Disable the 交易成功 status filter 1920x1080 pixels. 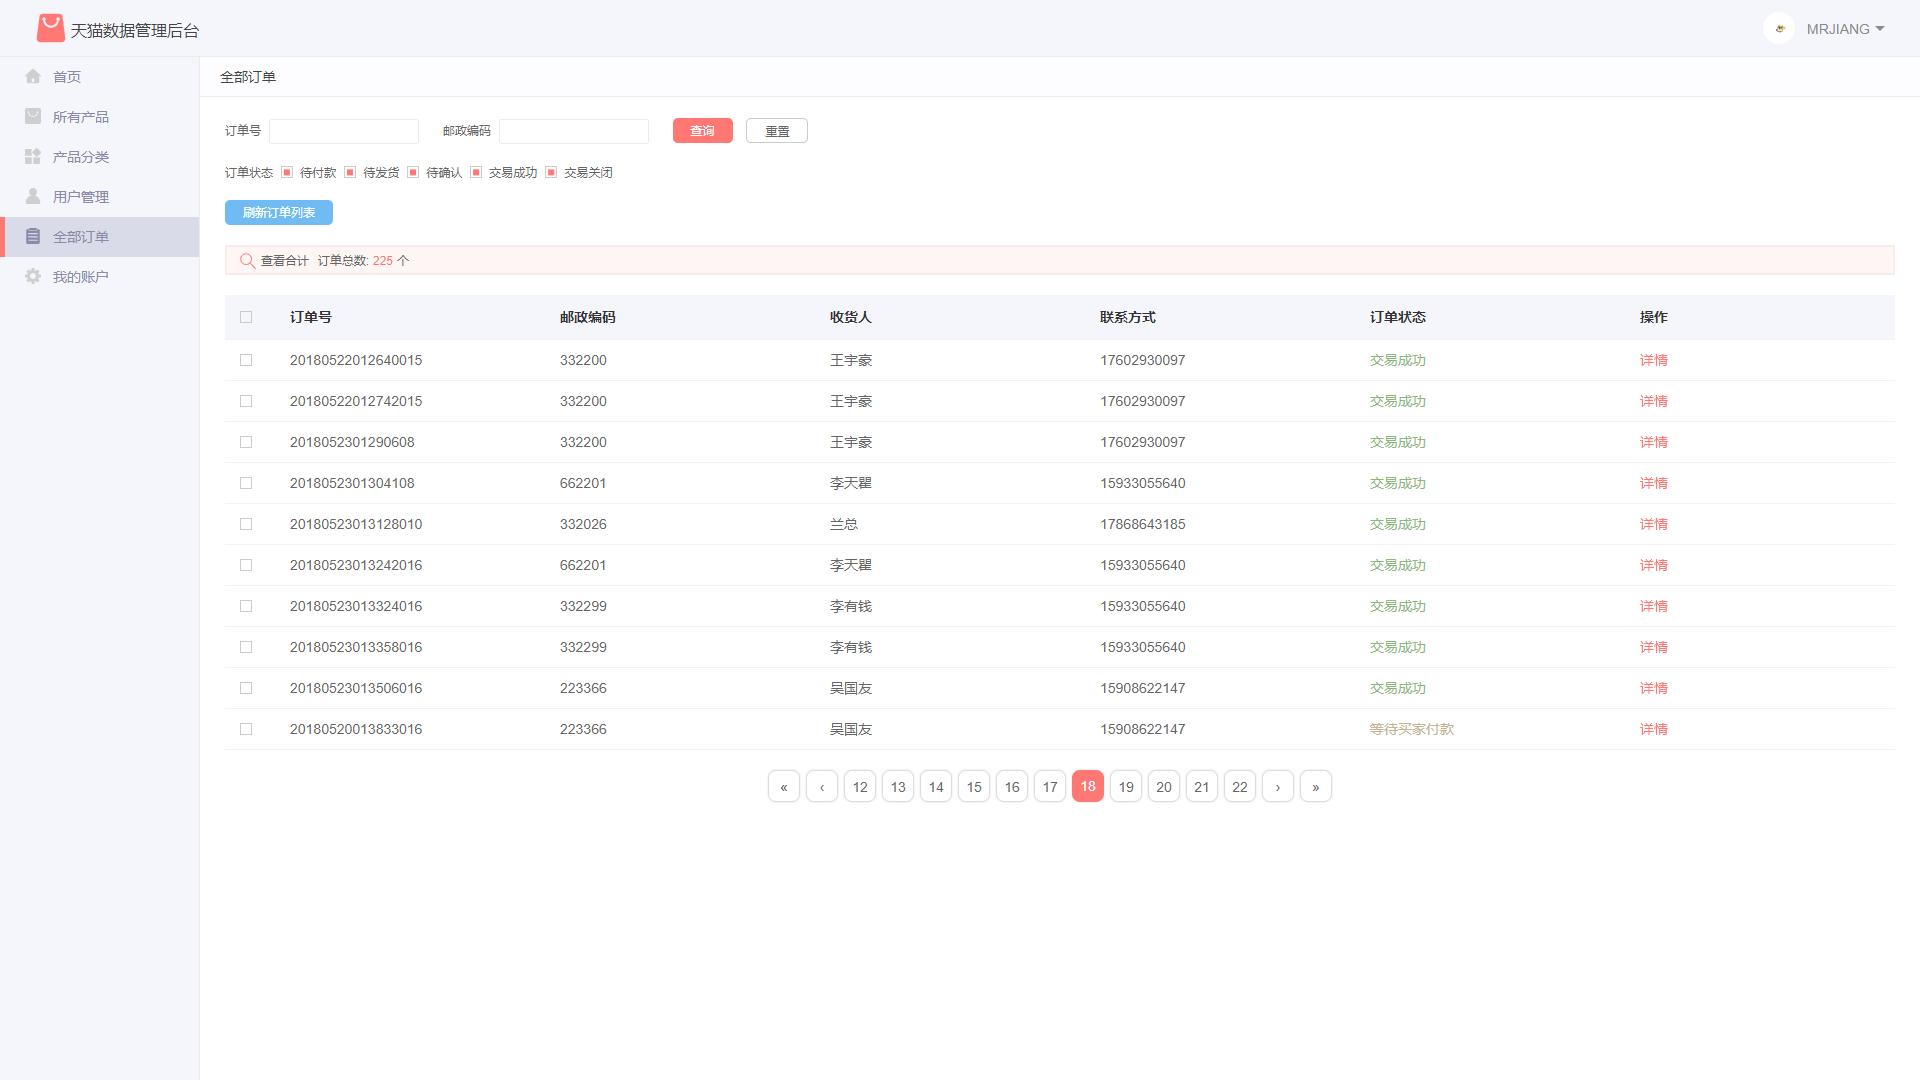(x=475, y=172)
